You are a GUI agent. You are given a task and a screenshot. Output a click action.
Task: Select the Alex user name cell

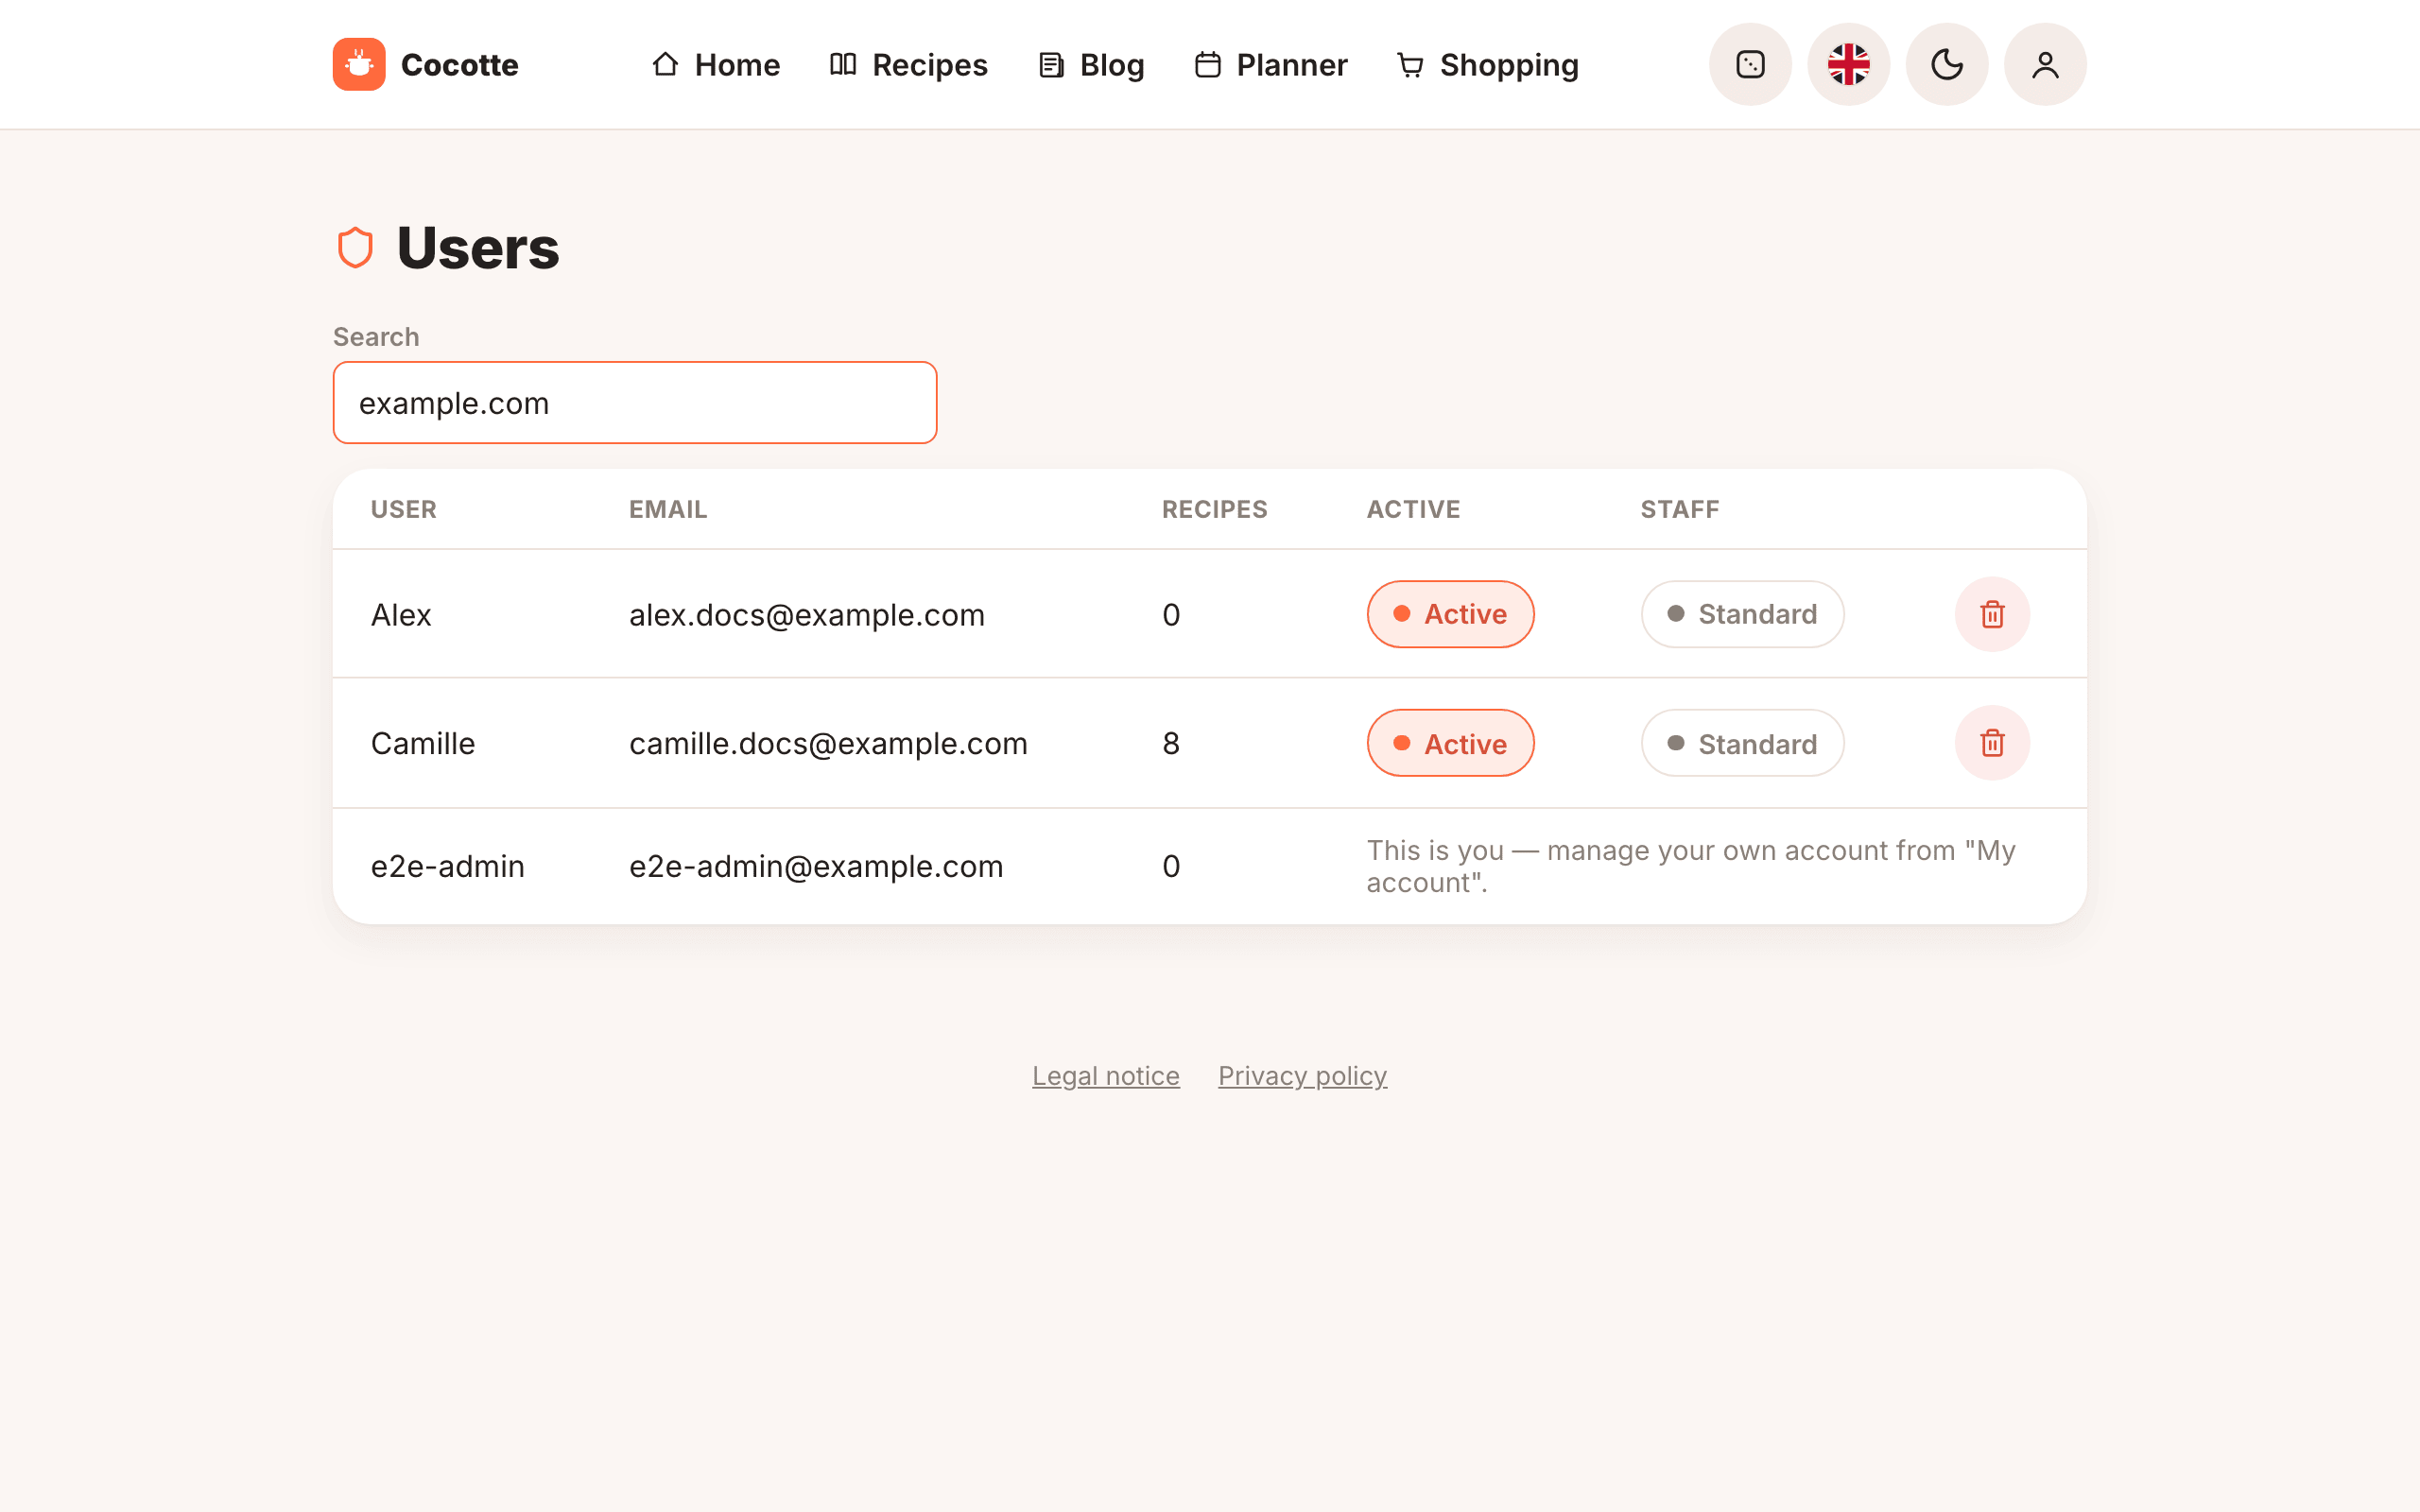click(401, 615)
